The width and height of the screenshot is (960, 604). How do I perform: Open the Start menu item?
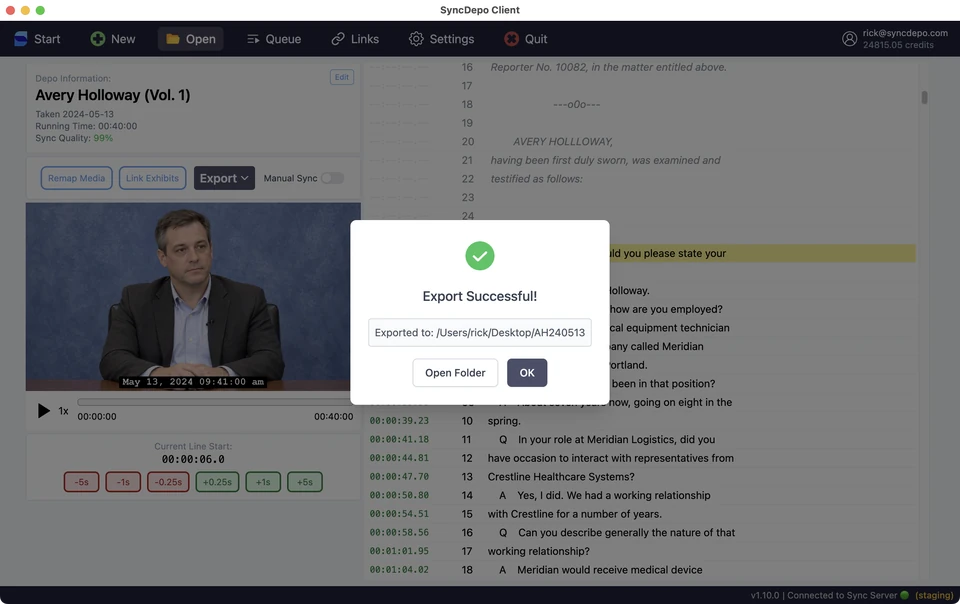point(47,39)
